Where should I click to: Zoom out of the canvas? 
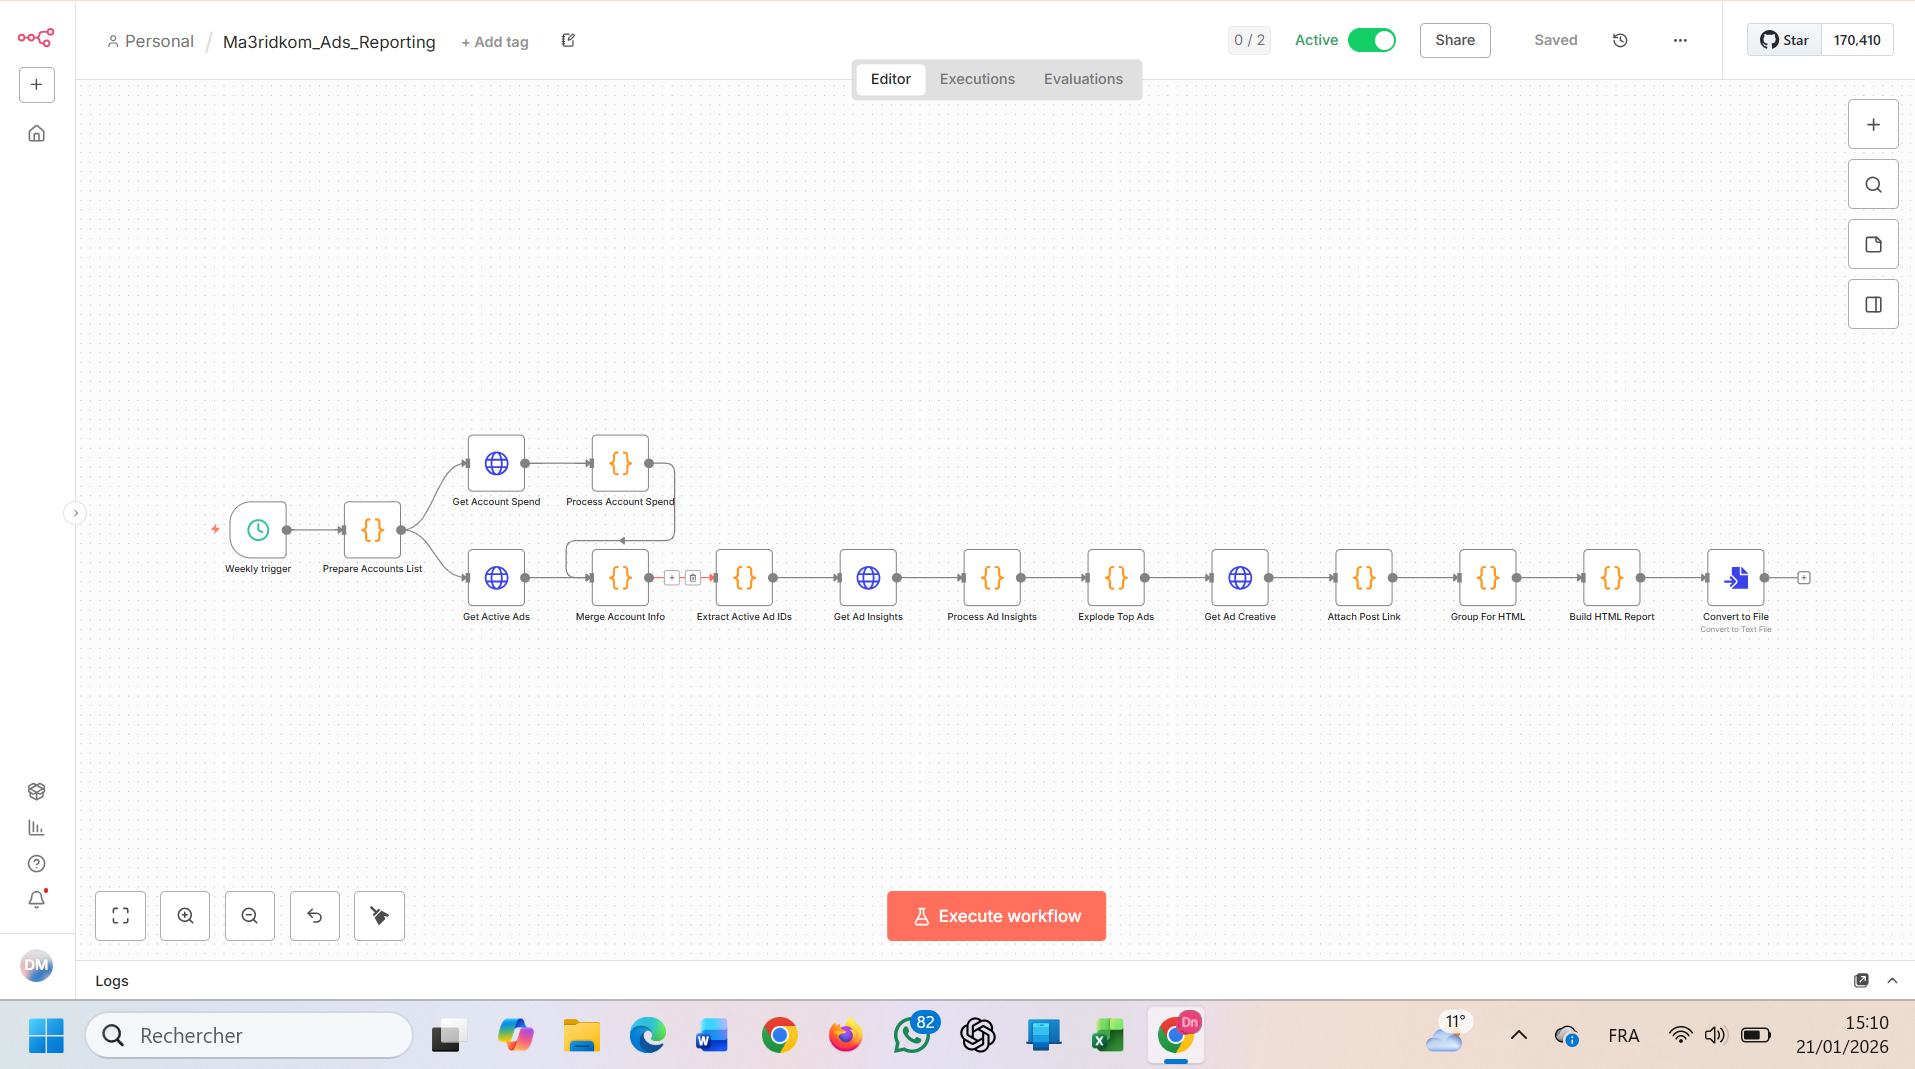[249, 915]
